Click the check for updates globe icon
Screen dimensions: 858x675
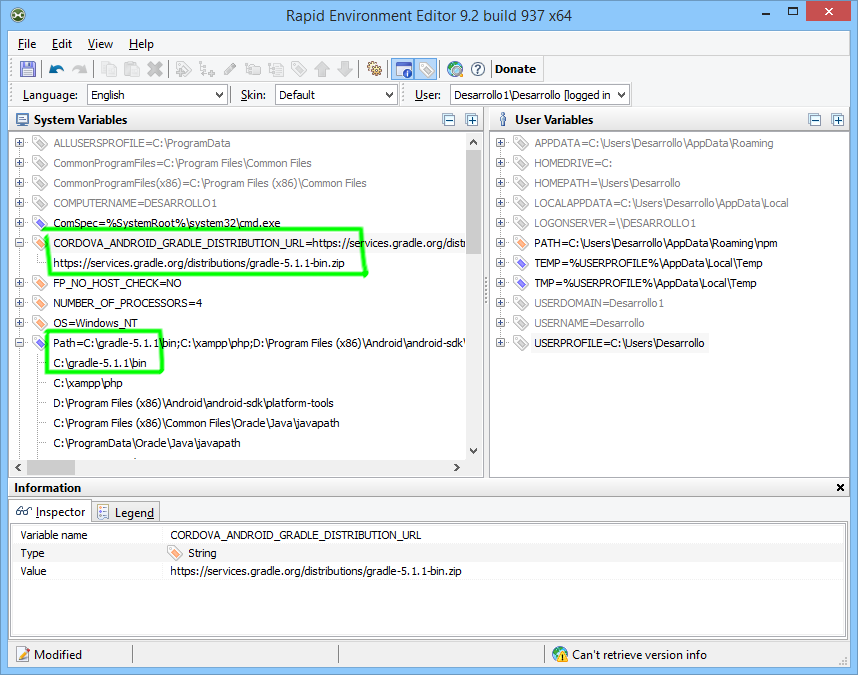pos(455,69)
